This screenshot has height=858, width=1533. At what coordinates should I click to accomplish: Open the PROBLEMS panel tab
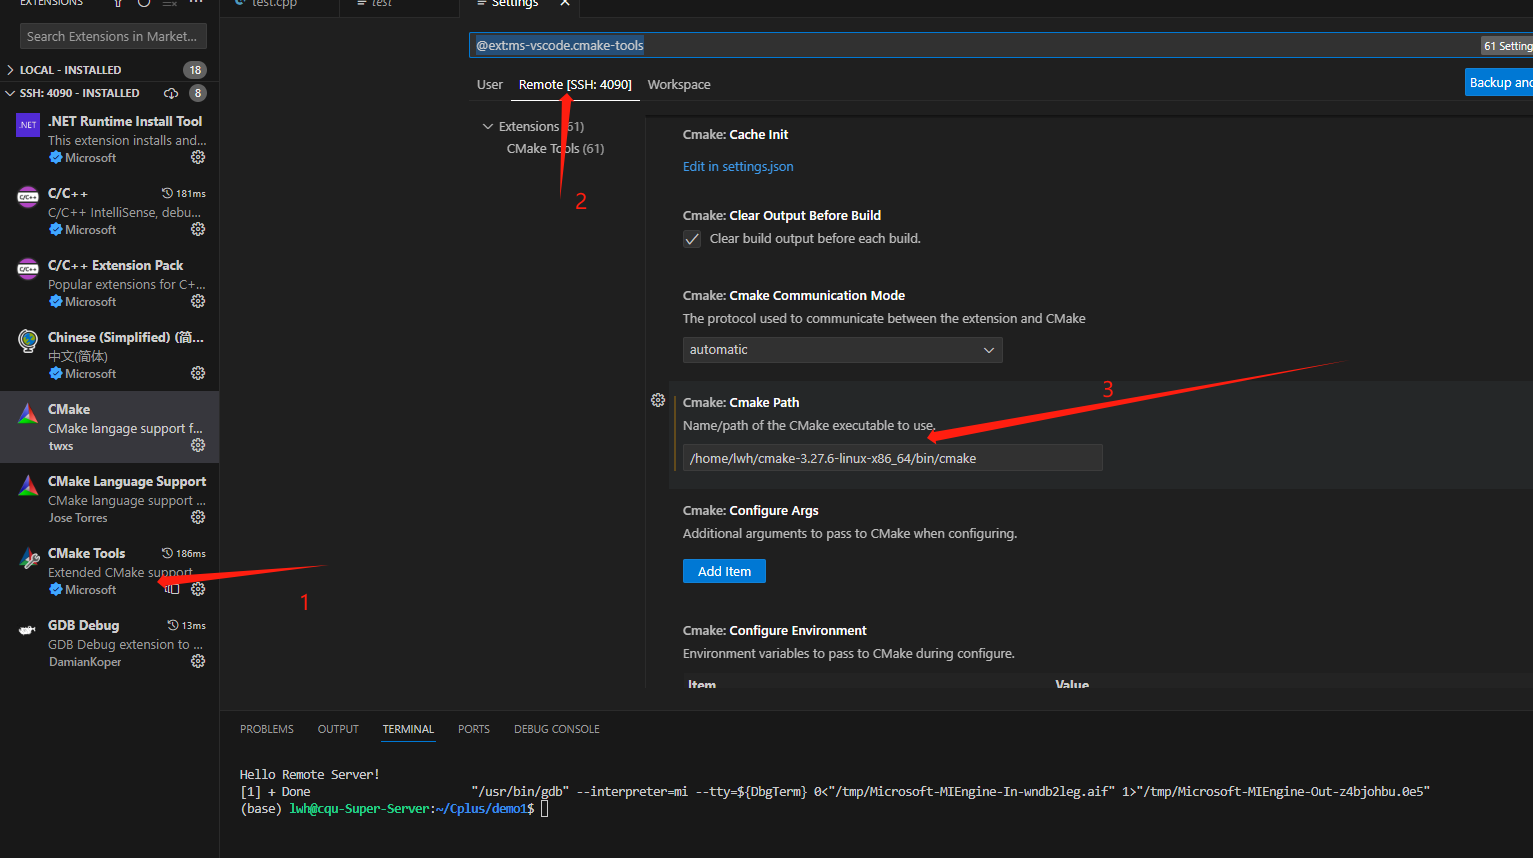267,729
